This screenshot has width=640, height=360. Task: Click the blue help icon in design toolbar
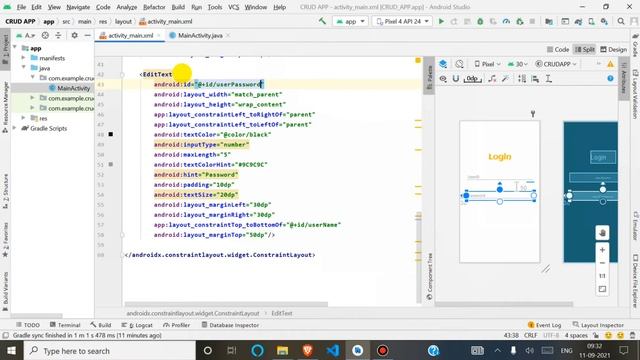610,78
